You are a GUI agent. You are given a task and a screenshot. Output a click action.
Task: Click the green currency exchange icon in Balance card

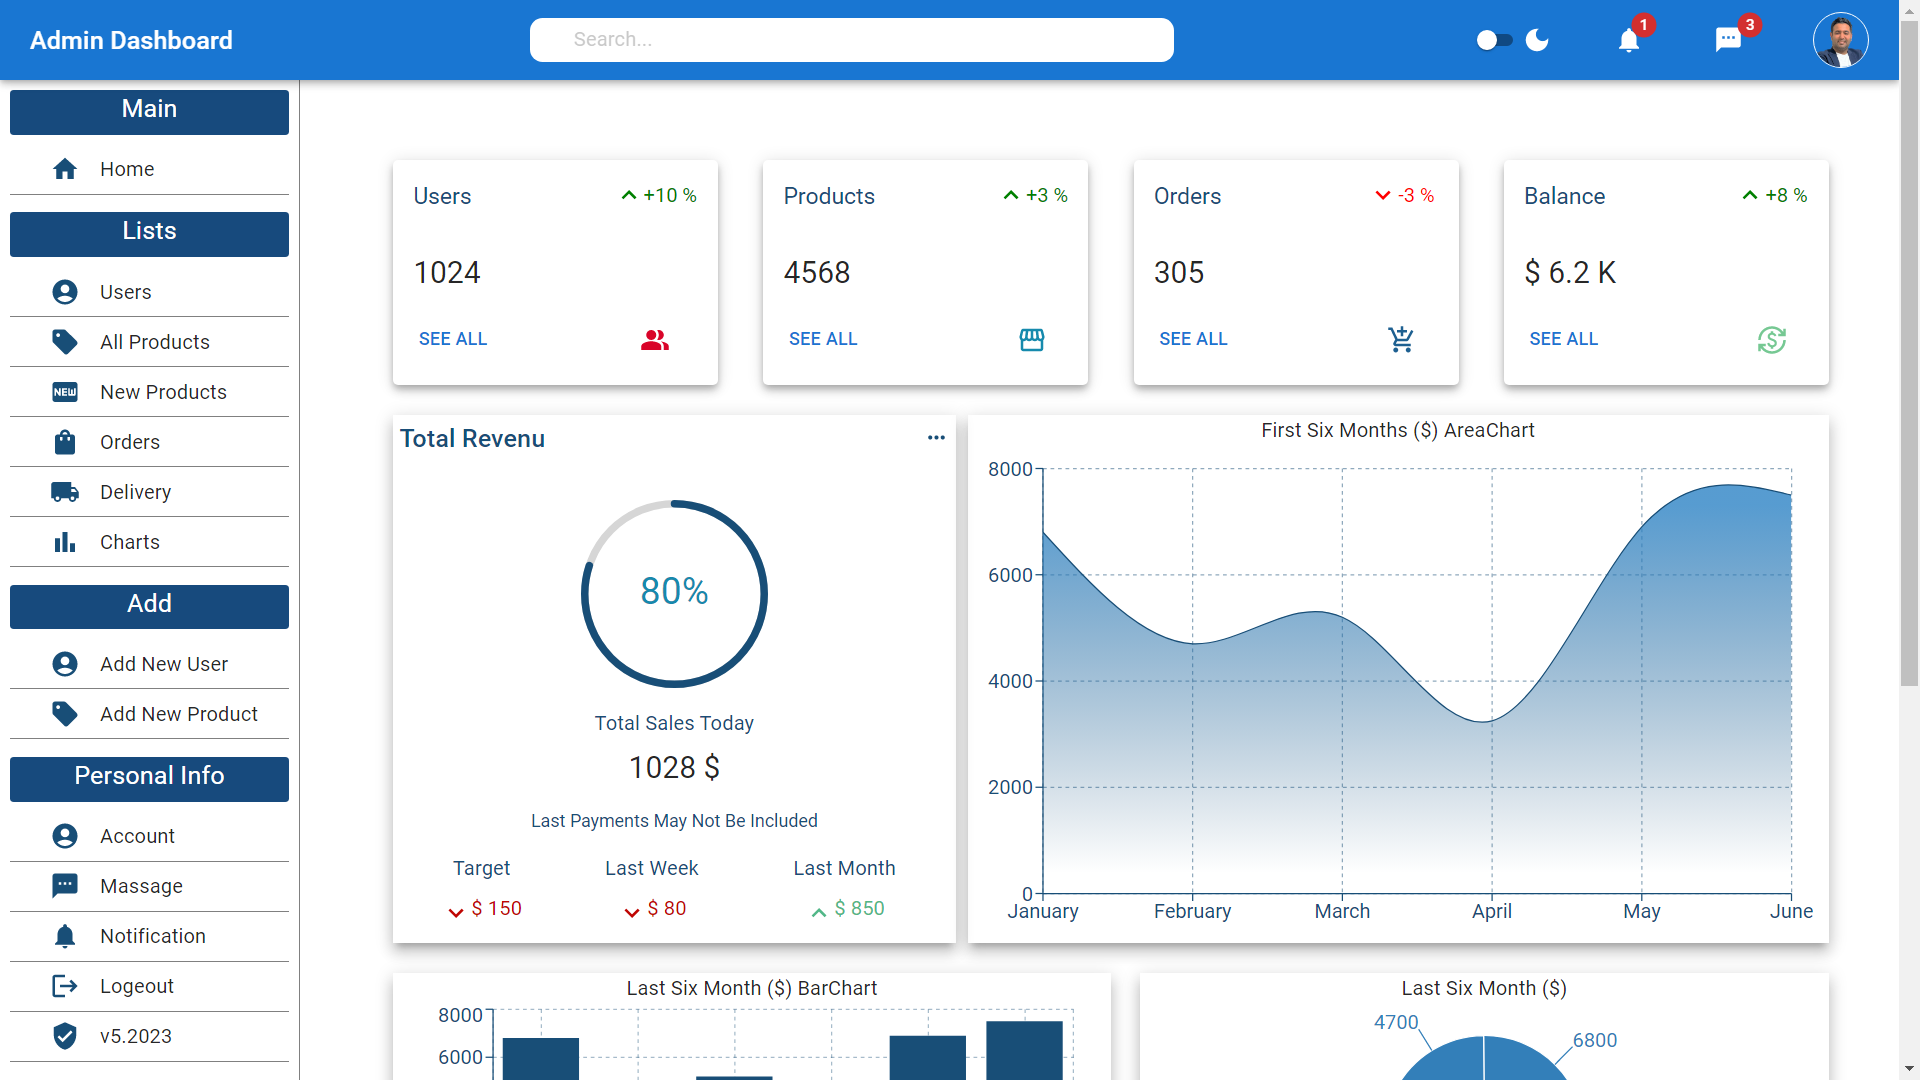tap(1771, 340)
